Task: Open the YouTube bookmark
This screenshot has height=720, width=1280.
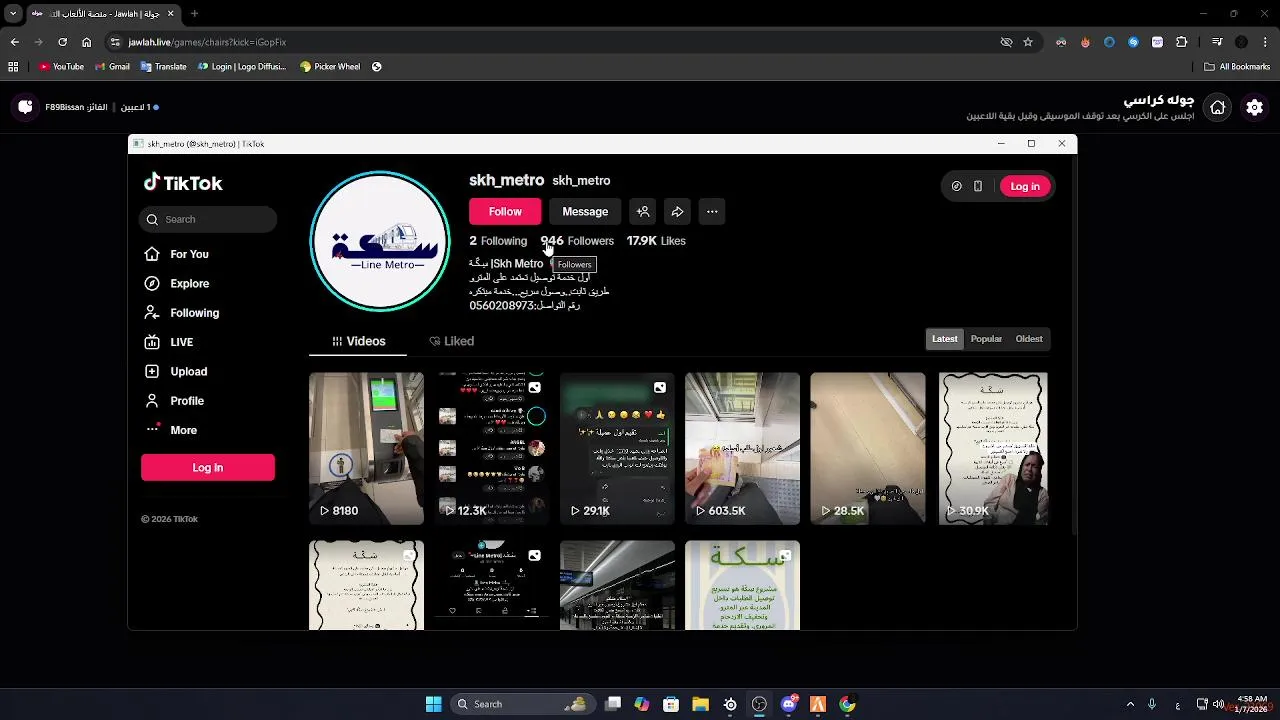Action: pyautogui.click(x=61, y=67)
